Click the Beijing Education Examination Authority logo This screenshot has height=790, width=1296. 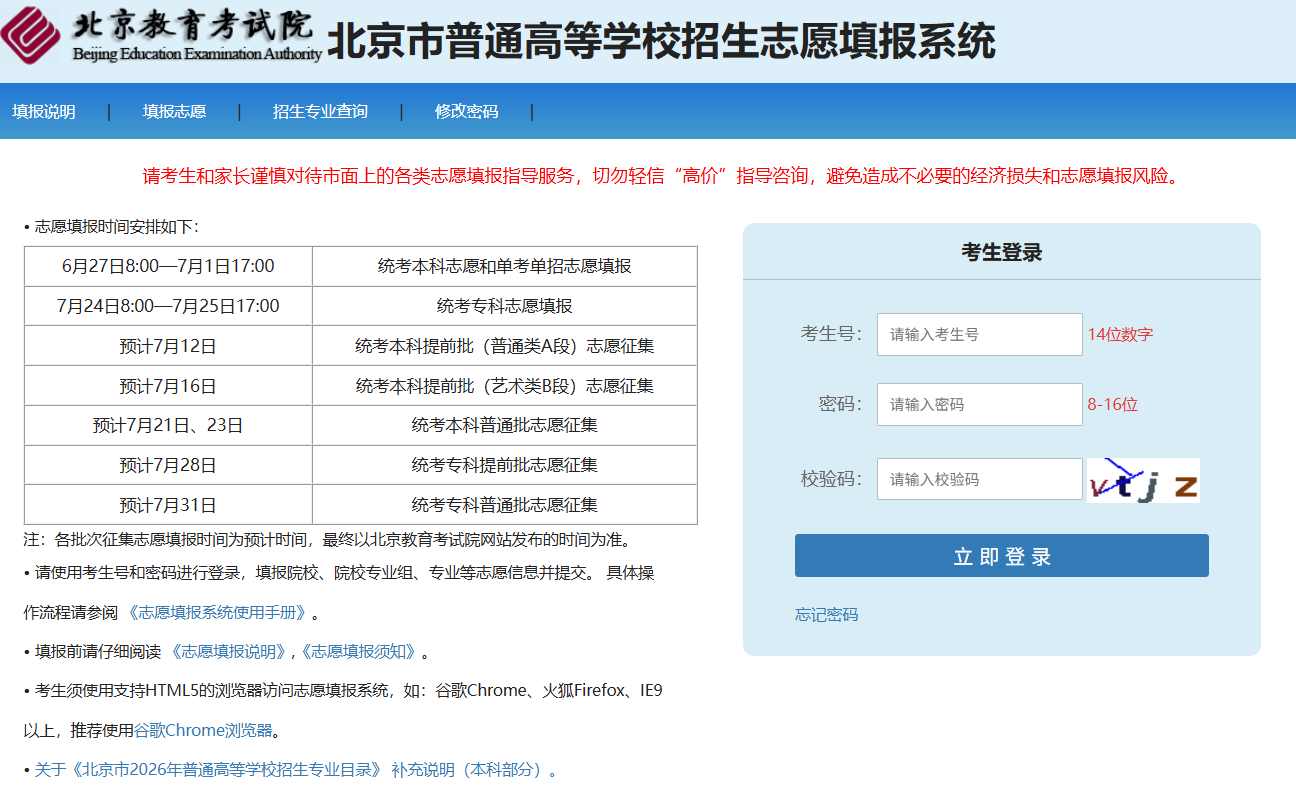coord(161,34)
